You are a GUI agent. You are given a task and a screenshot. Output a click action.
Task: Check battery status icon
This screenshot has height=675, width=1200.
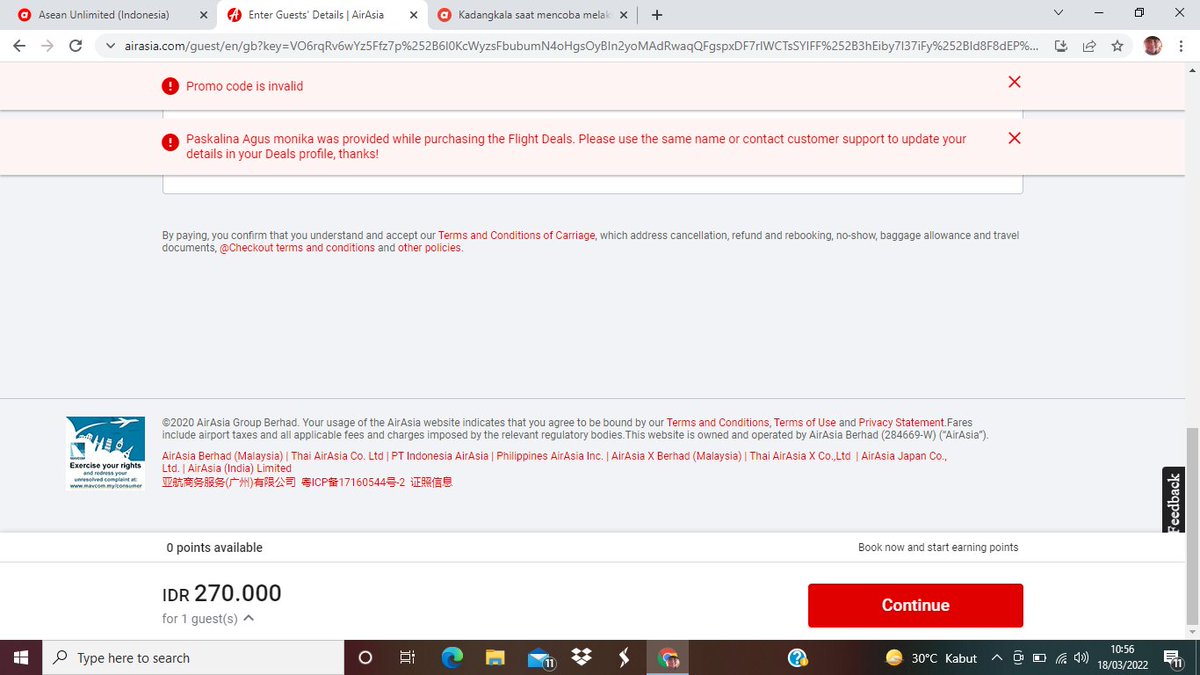pos(1039,658)
